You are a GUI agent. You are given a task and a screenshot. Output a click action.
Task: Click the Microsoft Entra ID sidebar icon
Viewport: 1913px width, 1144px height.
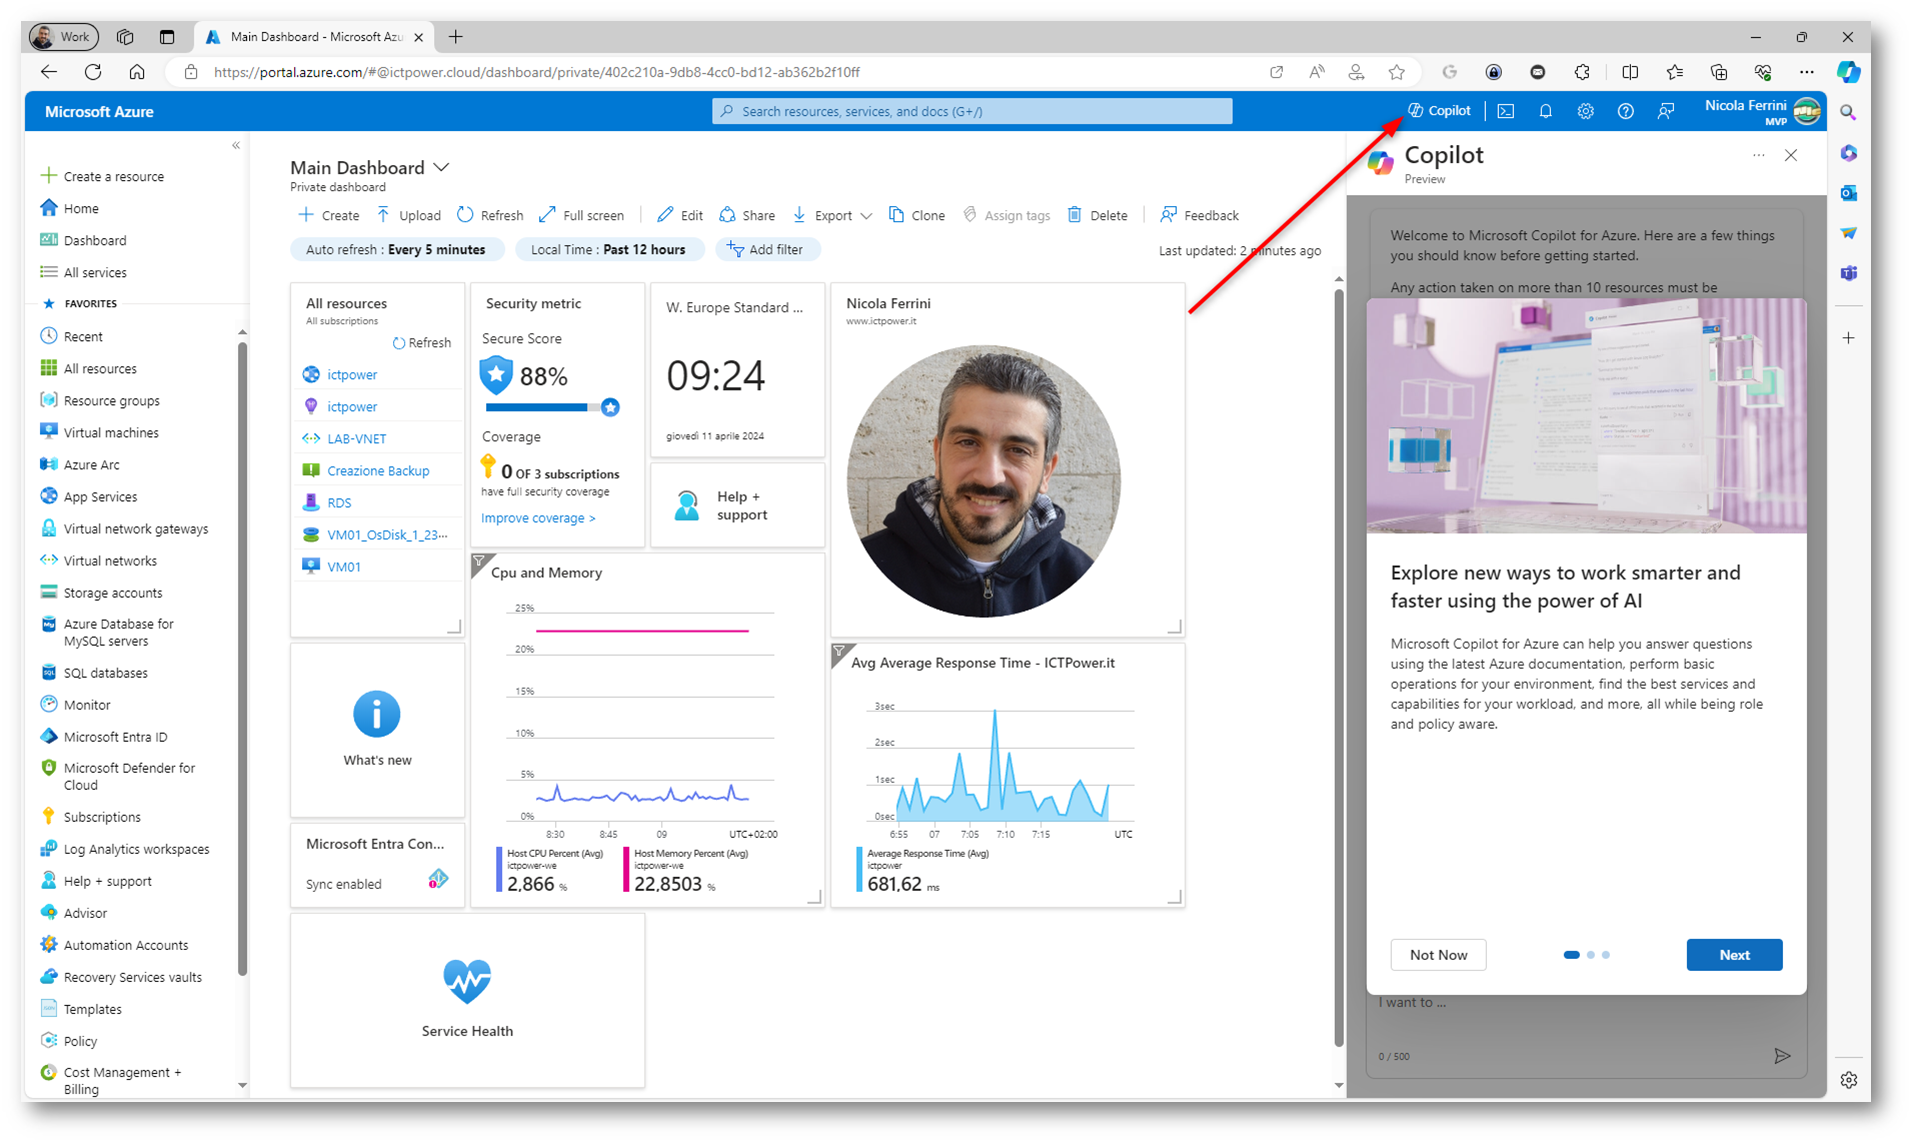coord(48,736)
